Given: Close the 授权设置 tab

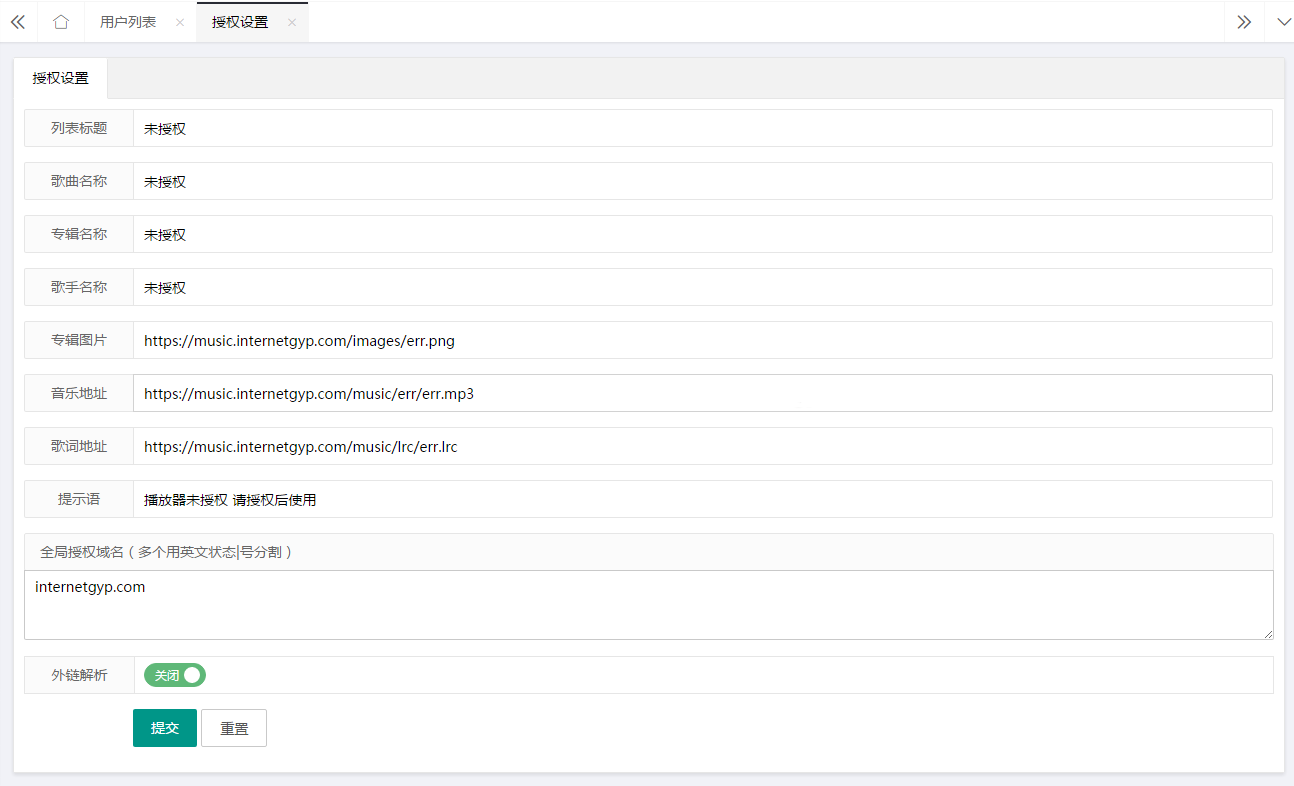Looking at the screenshot, I should click(292, 22).
